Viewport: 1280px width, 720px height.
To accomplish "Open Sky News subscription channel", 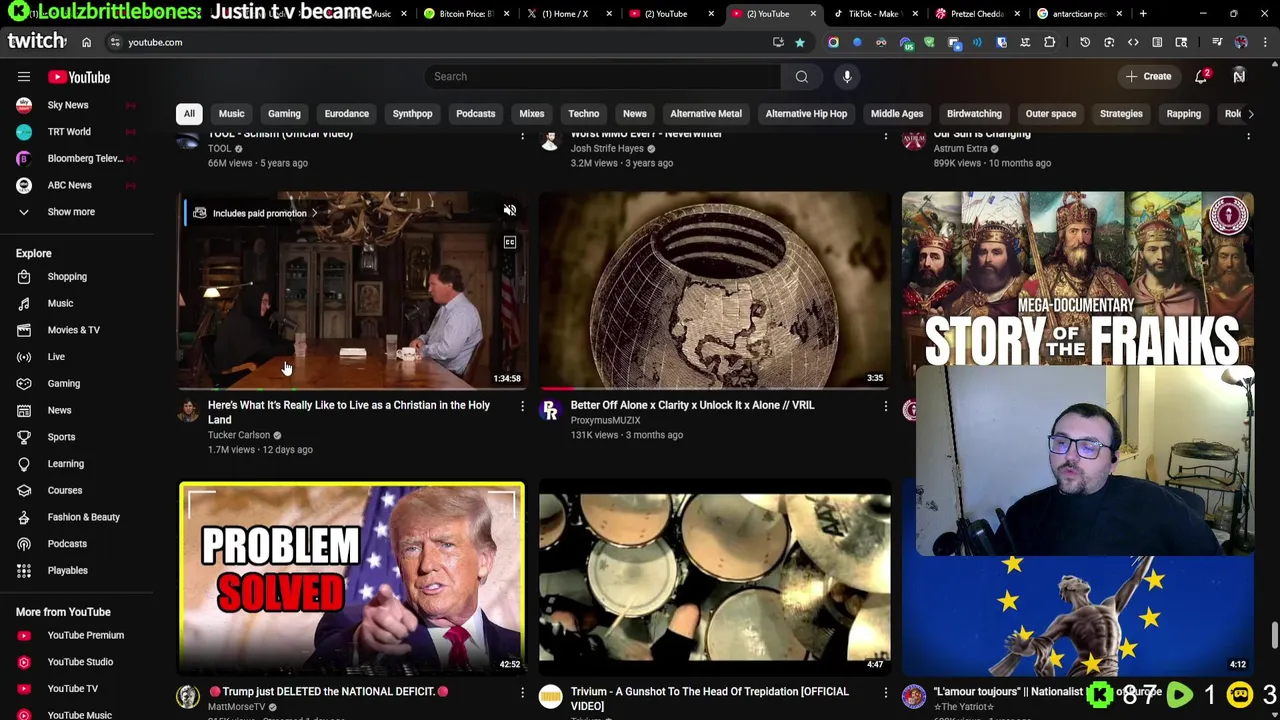I will pyautogui.click(x=68, y=105).
